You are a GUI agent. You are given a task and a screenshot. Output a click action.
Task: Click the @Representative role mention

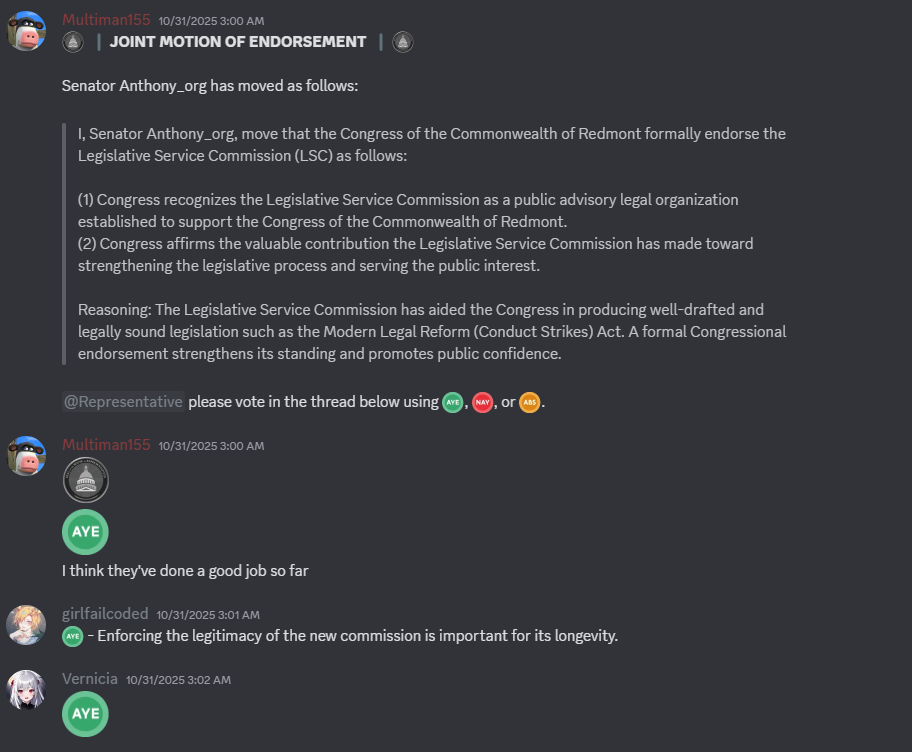(123, 402)
